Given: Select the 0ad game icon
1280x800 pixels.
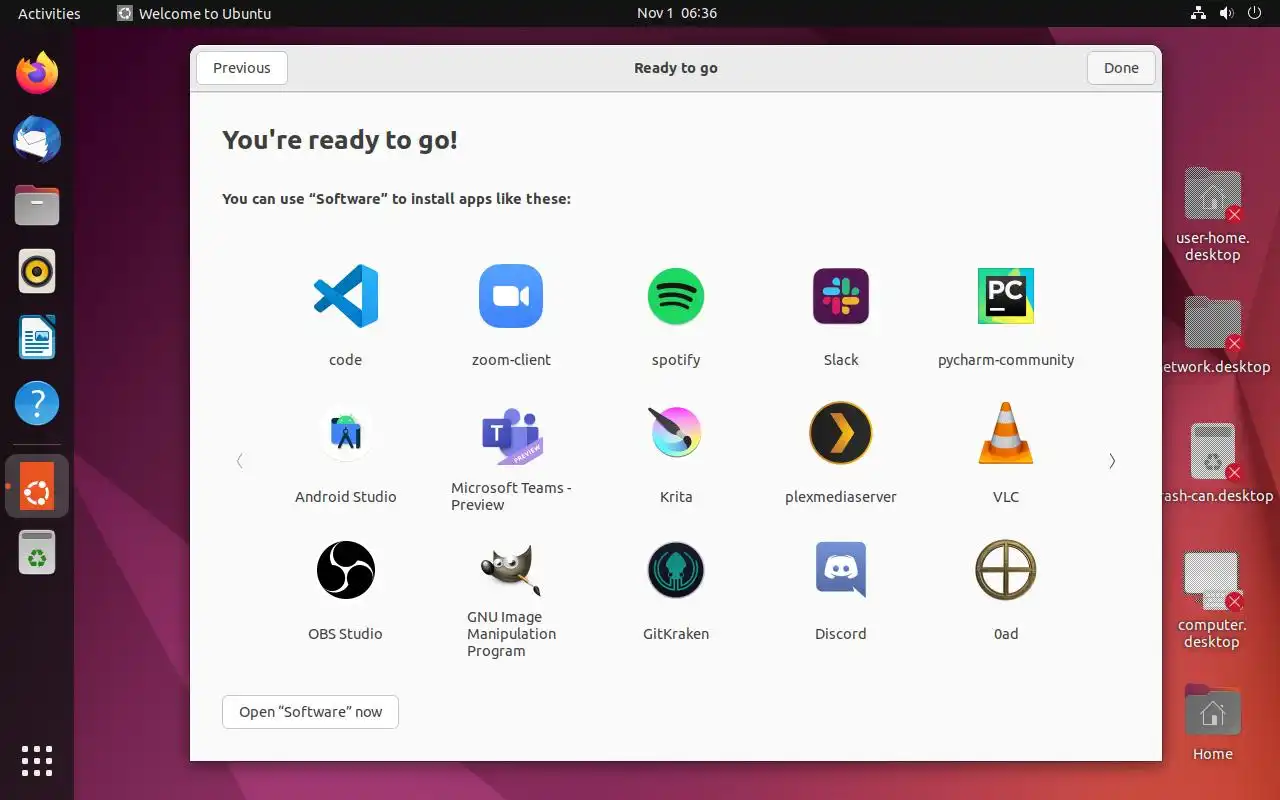Looking at the screenshot, I should click(x=1006, y=570).
